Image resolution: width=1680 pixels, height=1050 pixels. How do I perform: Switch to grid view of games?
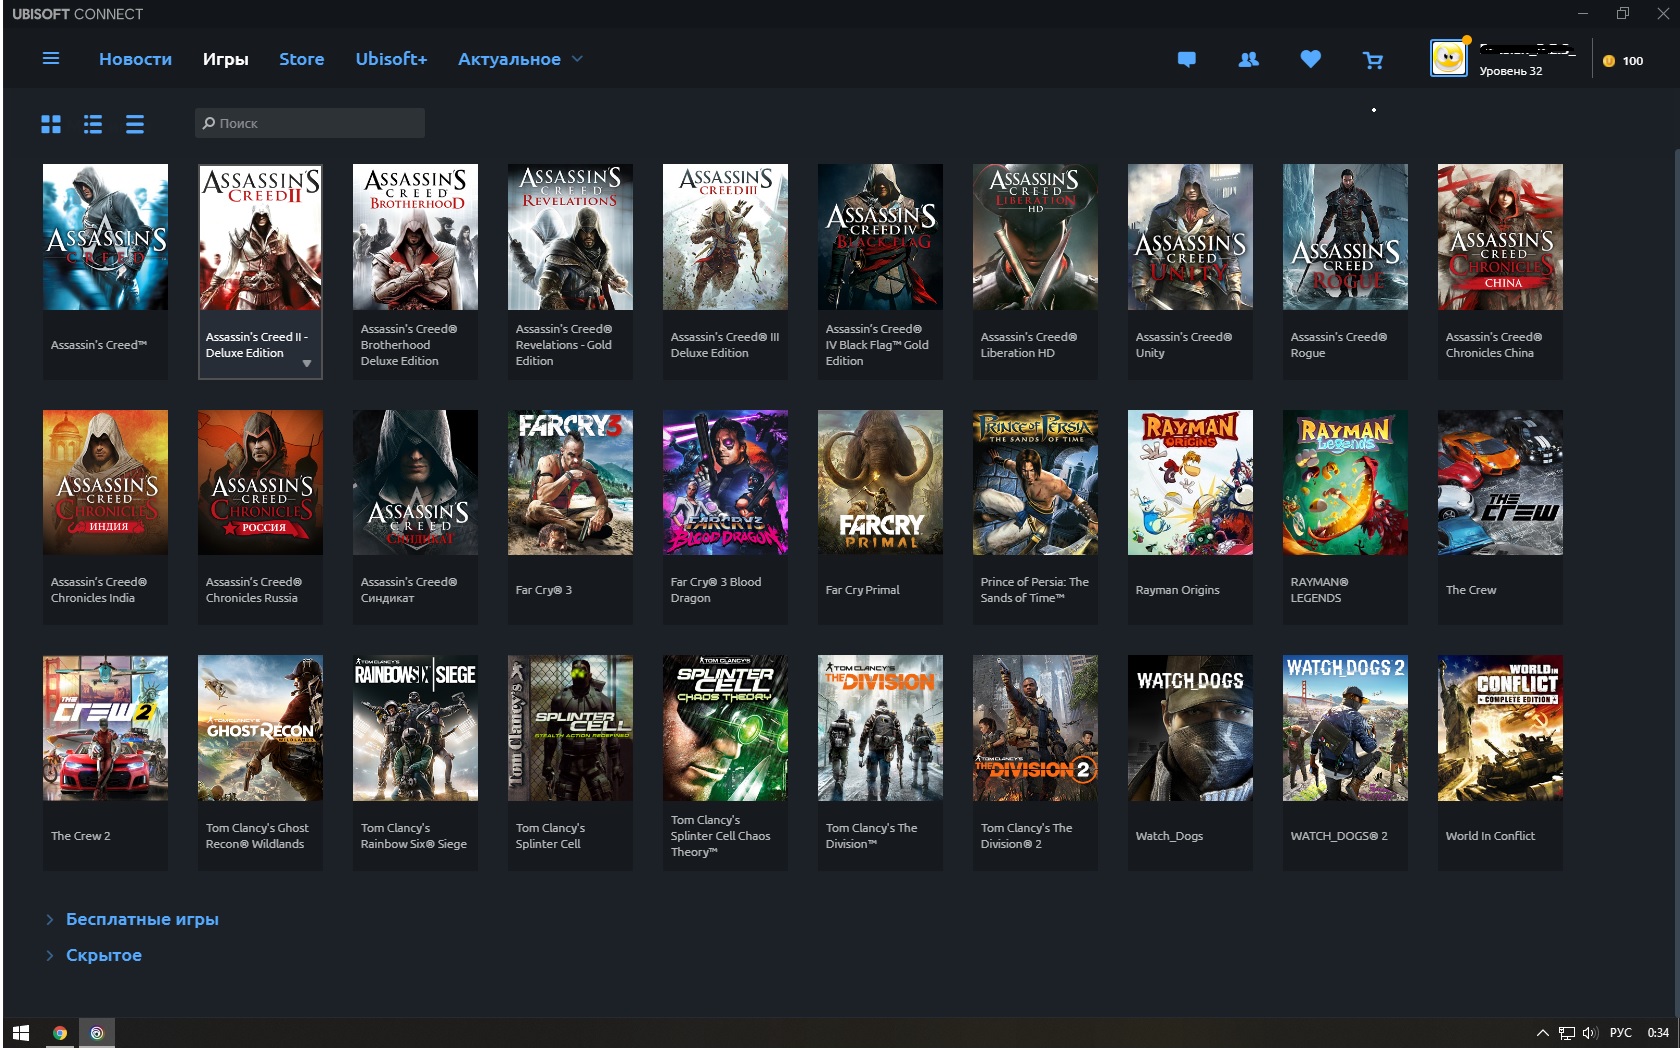51,124
